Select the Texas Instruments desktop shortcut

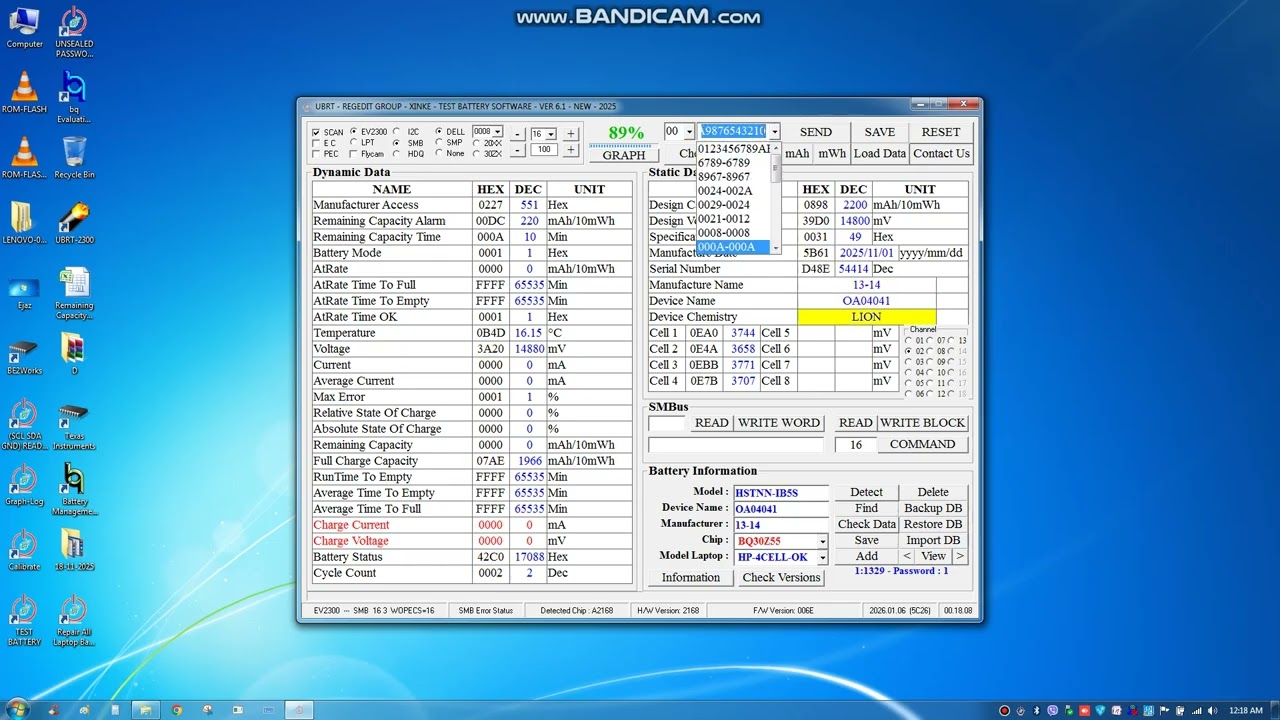74,426
